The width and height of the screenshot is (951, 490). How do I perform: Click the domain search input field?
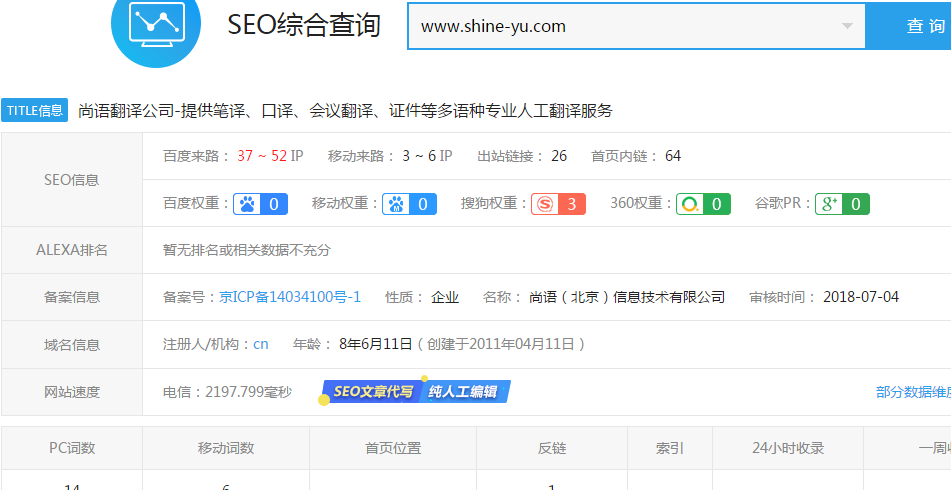(x=620, y=26)
